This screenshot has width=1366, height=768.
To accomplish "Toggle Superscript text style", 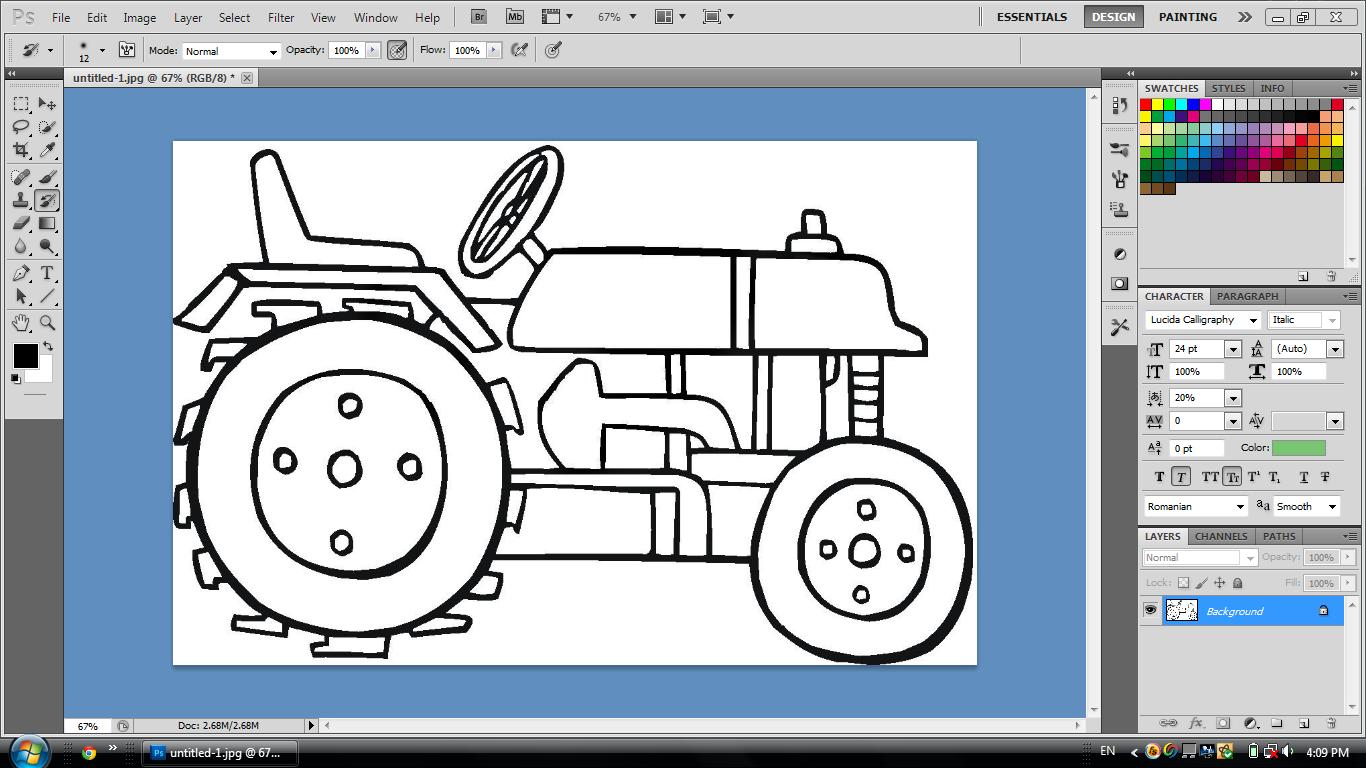I will (1254, 477).
